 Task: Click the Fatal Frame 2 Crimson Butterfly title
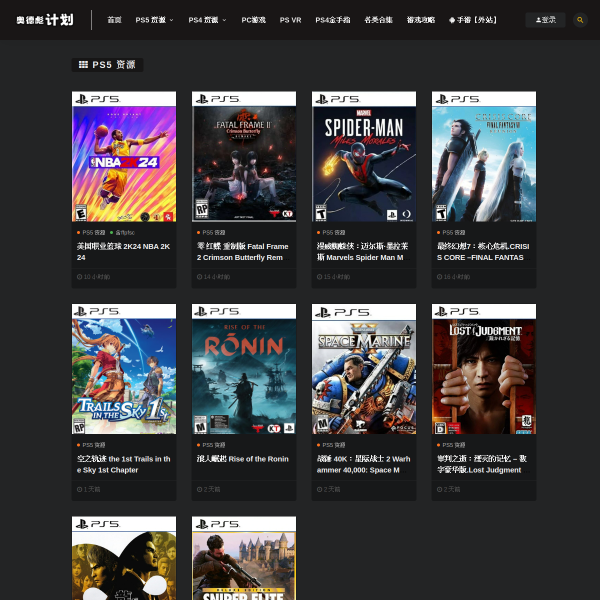(x=243, y=252)
